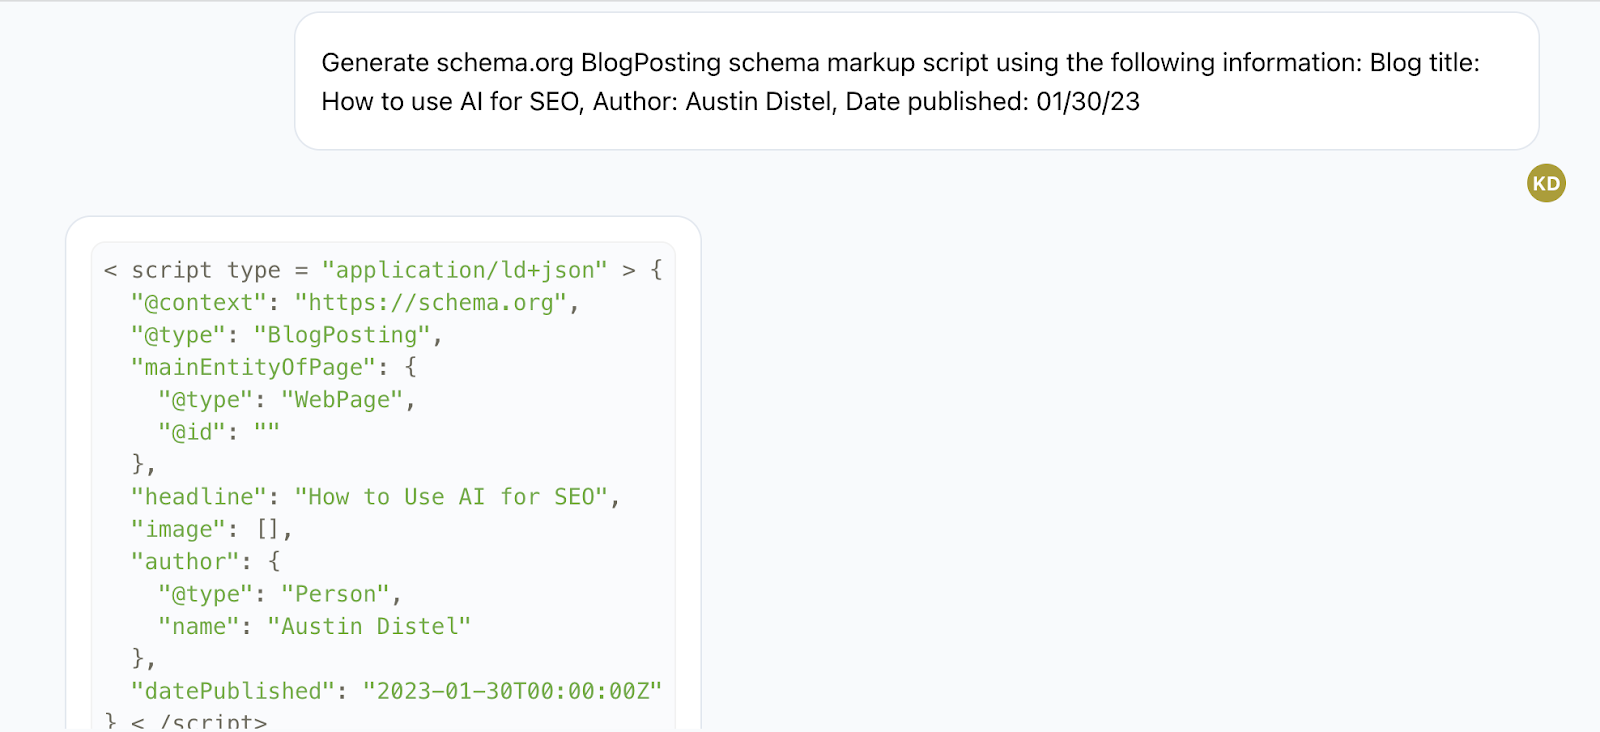Click the empty "image" array brackets

[268, 529]
